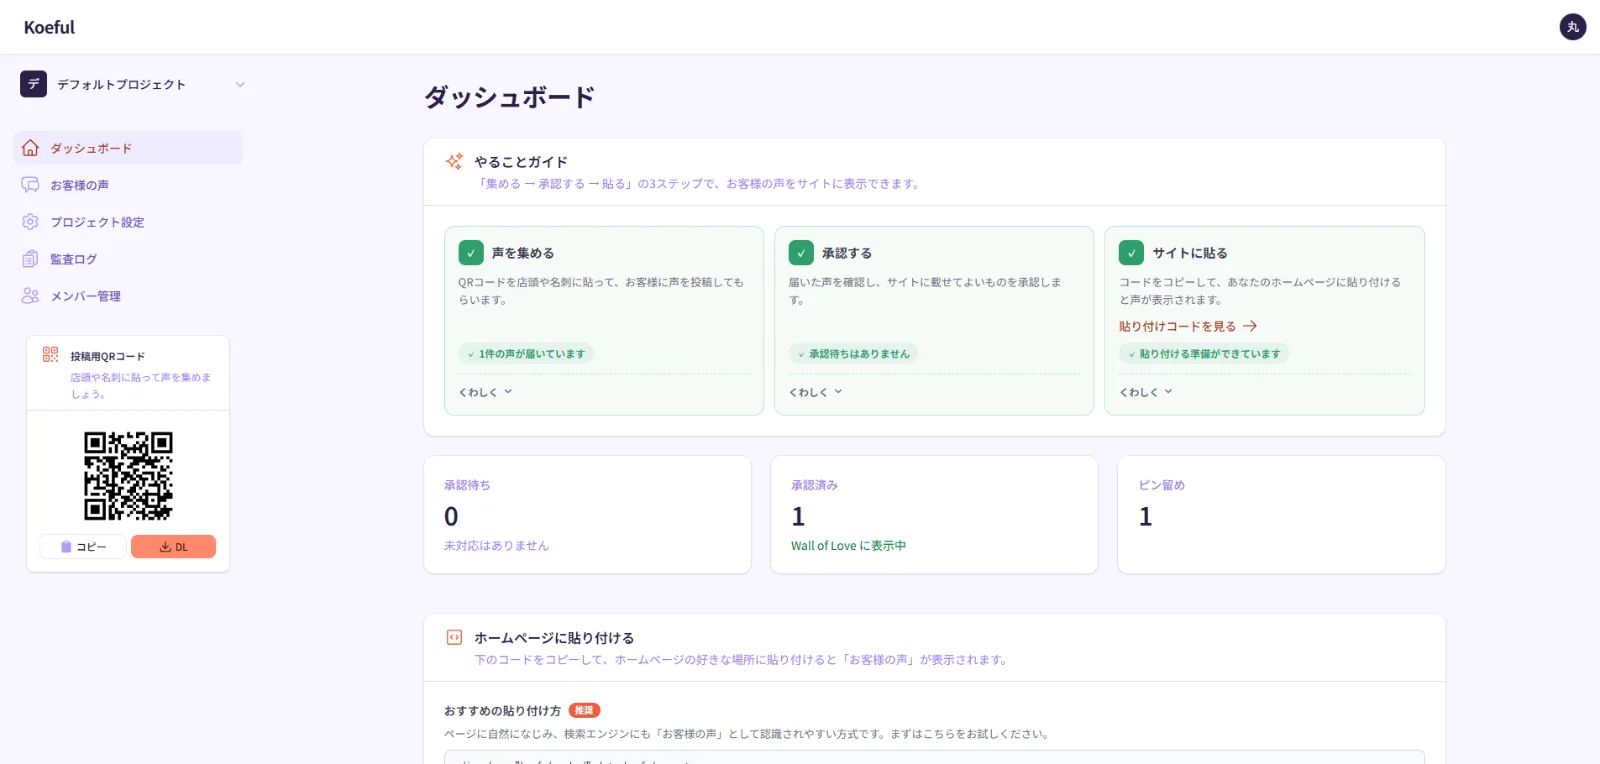This screenshot has width=1600, height=764.
Task: Open メンバー管理 in the sidebar
Action: click(128, 296)
